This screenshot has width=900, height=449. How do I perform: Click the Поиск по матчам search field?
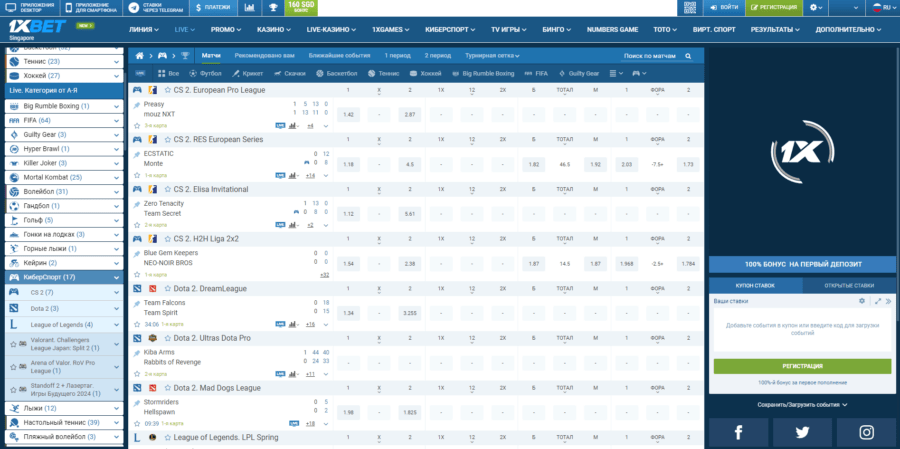pyautogui.click(x=650, y=56)
